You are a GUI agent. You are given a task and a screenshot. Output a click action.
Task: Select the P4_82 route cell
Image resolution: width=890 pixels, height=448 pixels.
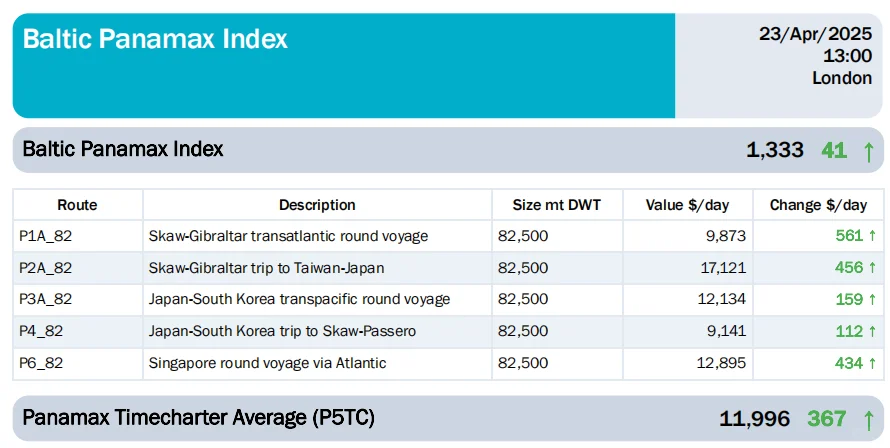(41, 331)
